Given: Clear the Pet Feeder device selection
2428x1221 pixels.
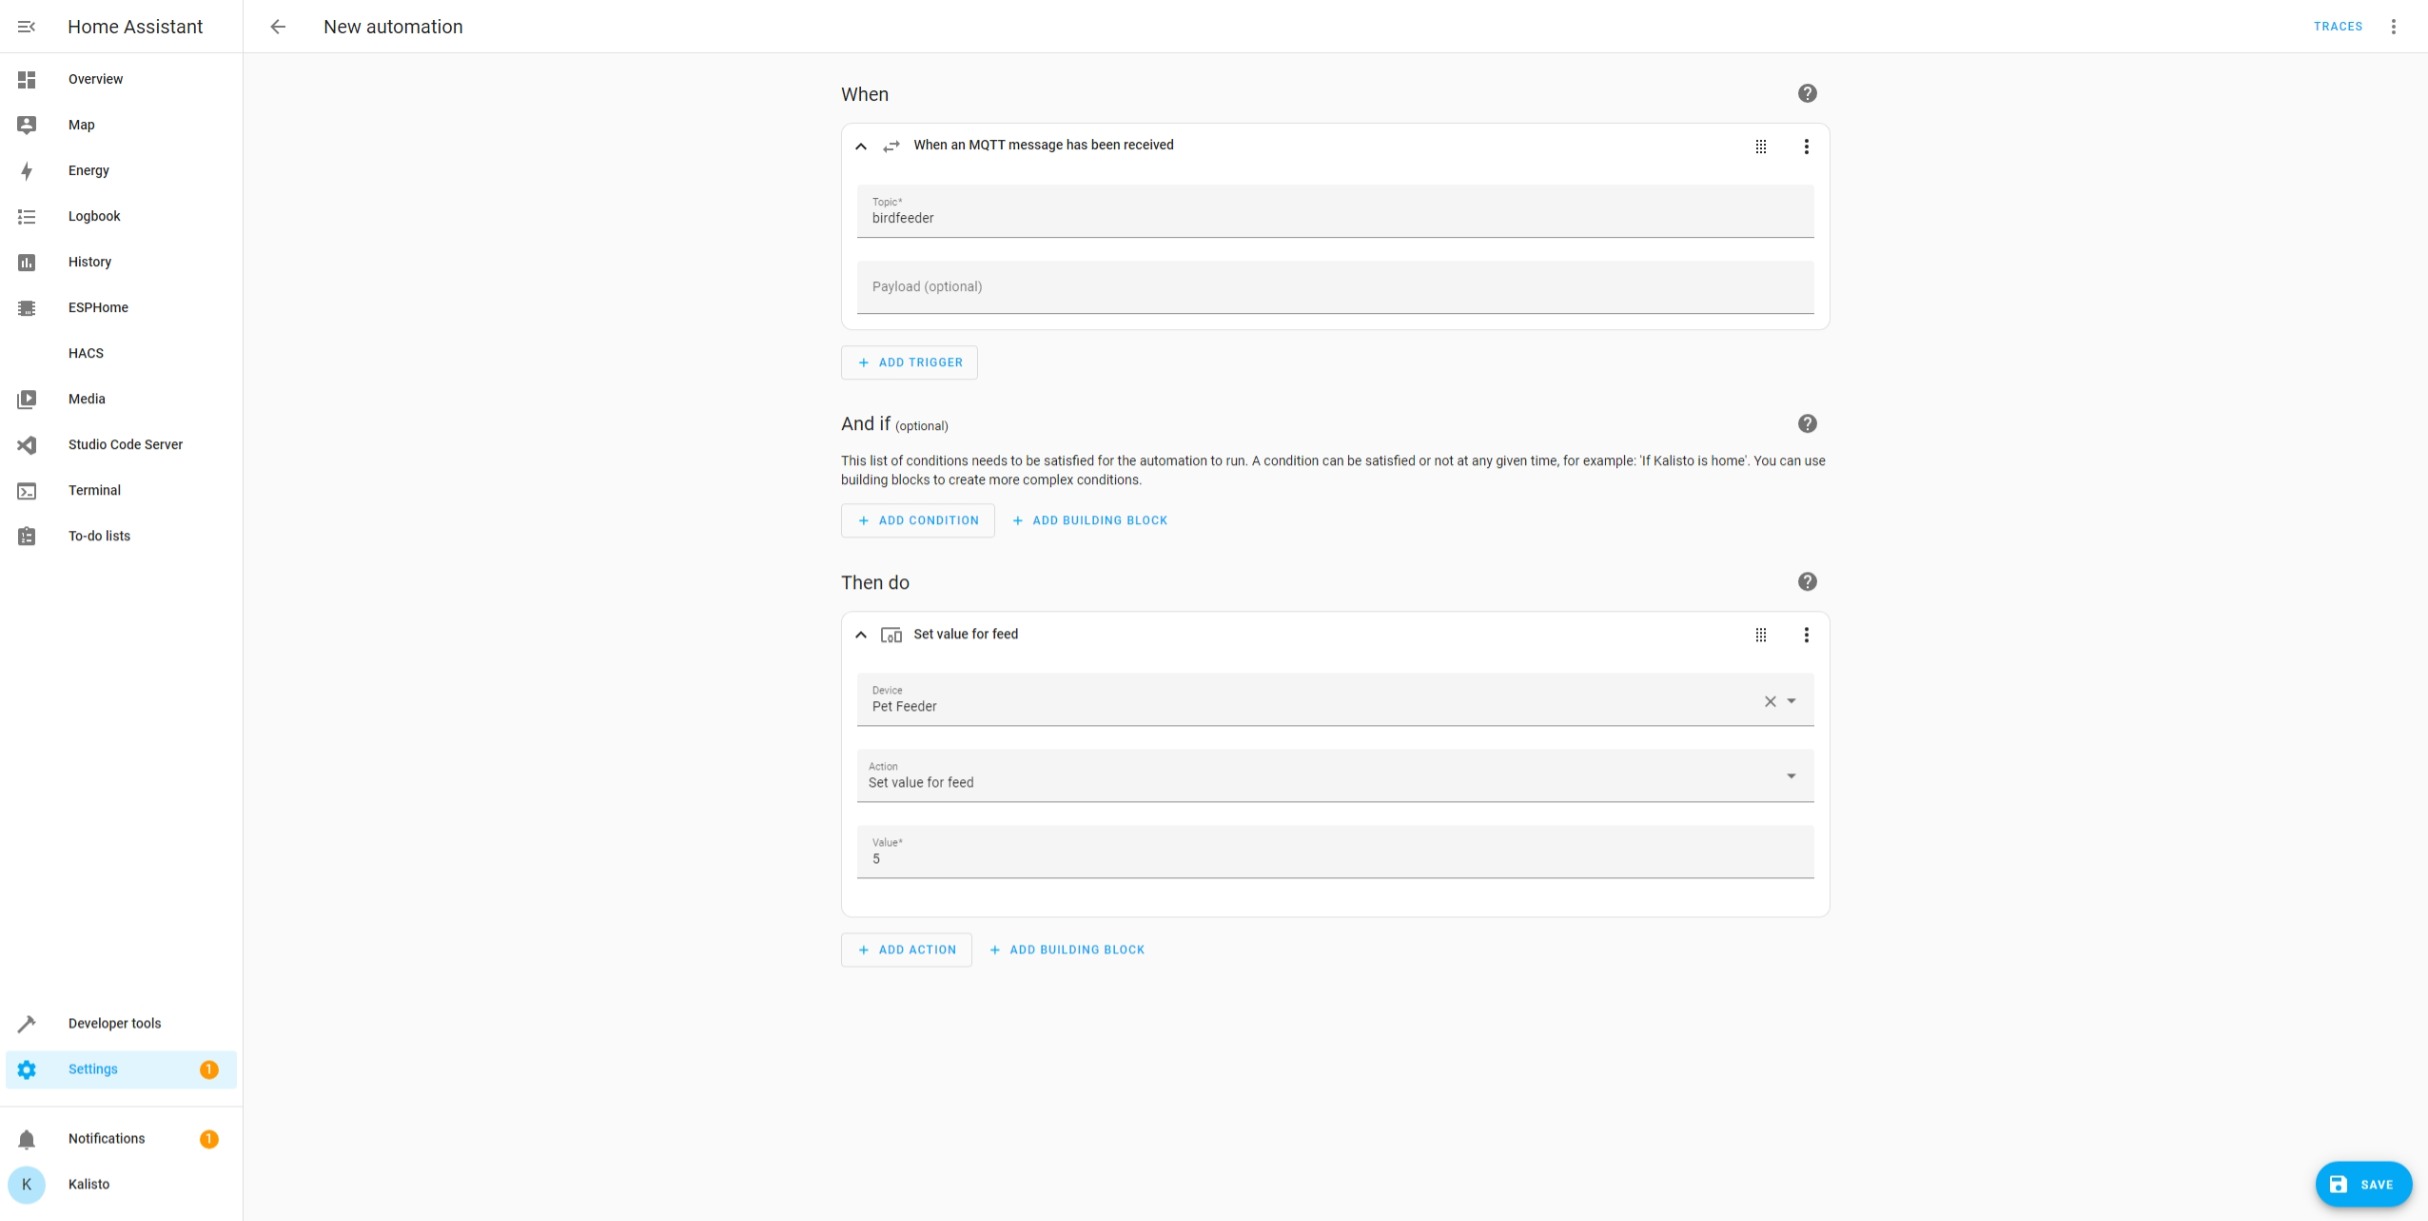Looking at the screenshot, I should click(x=1769, y=701).
